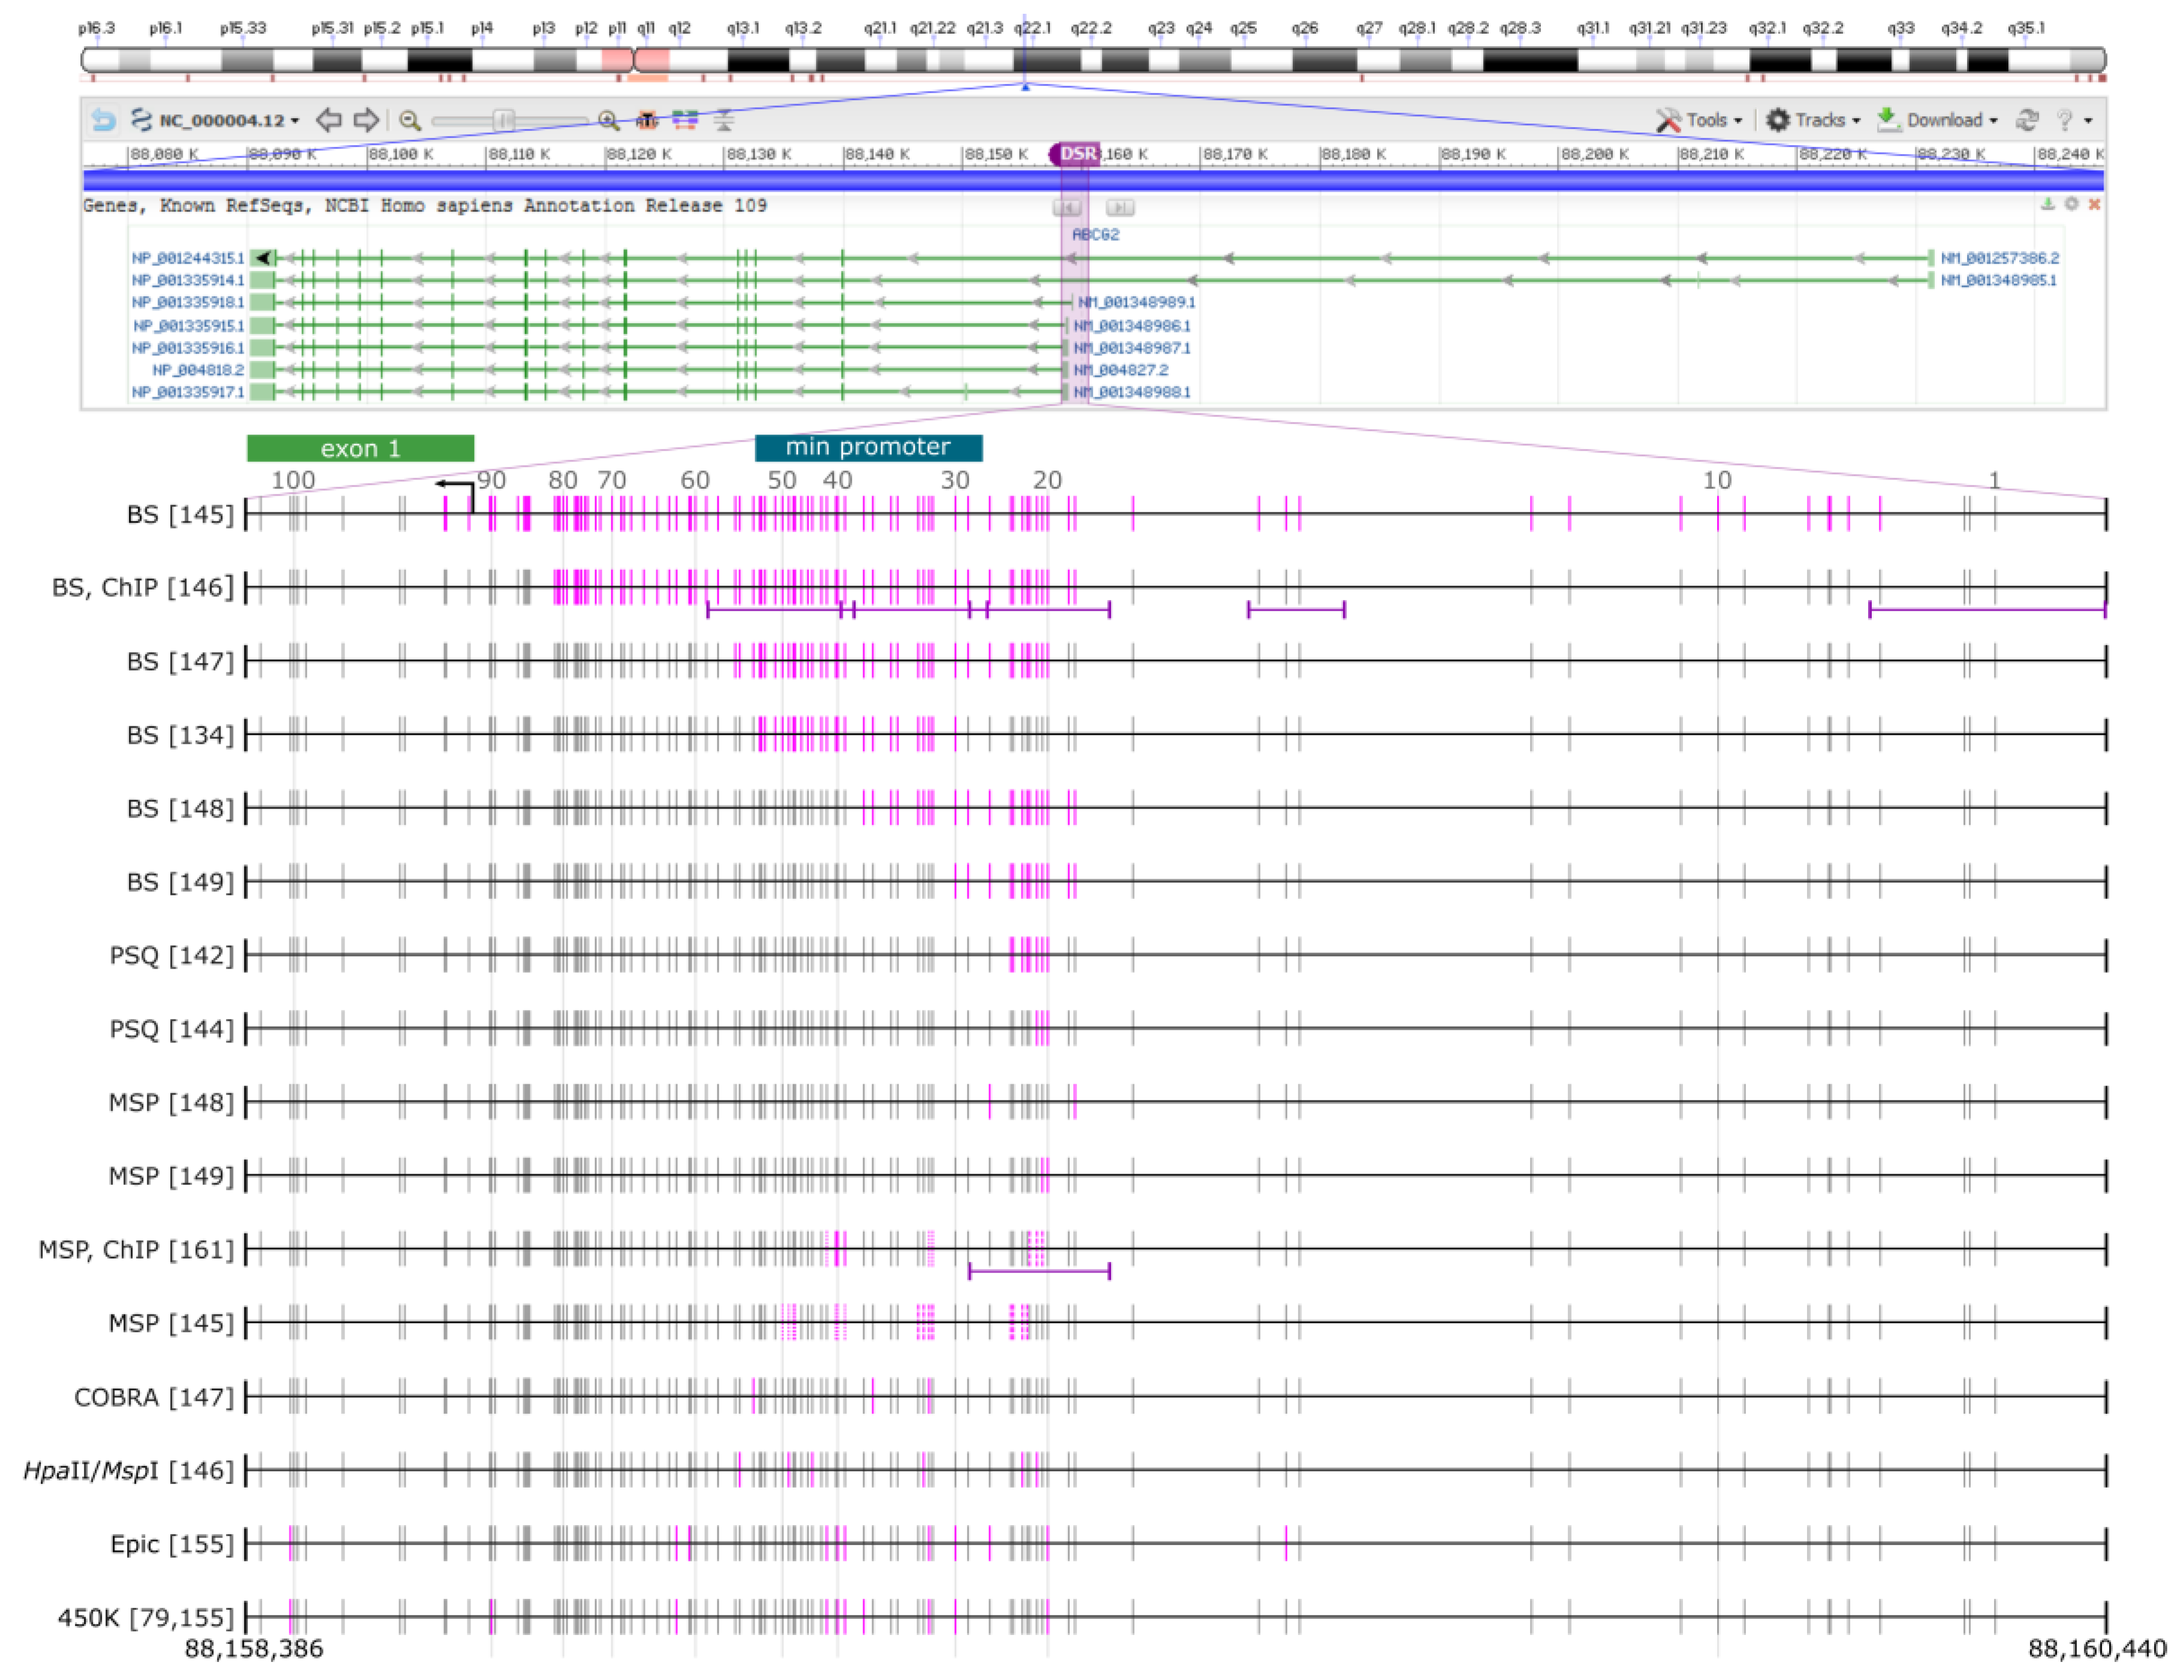
Task: Click the configure gear on the Genes track
Action: 2068,205
